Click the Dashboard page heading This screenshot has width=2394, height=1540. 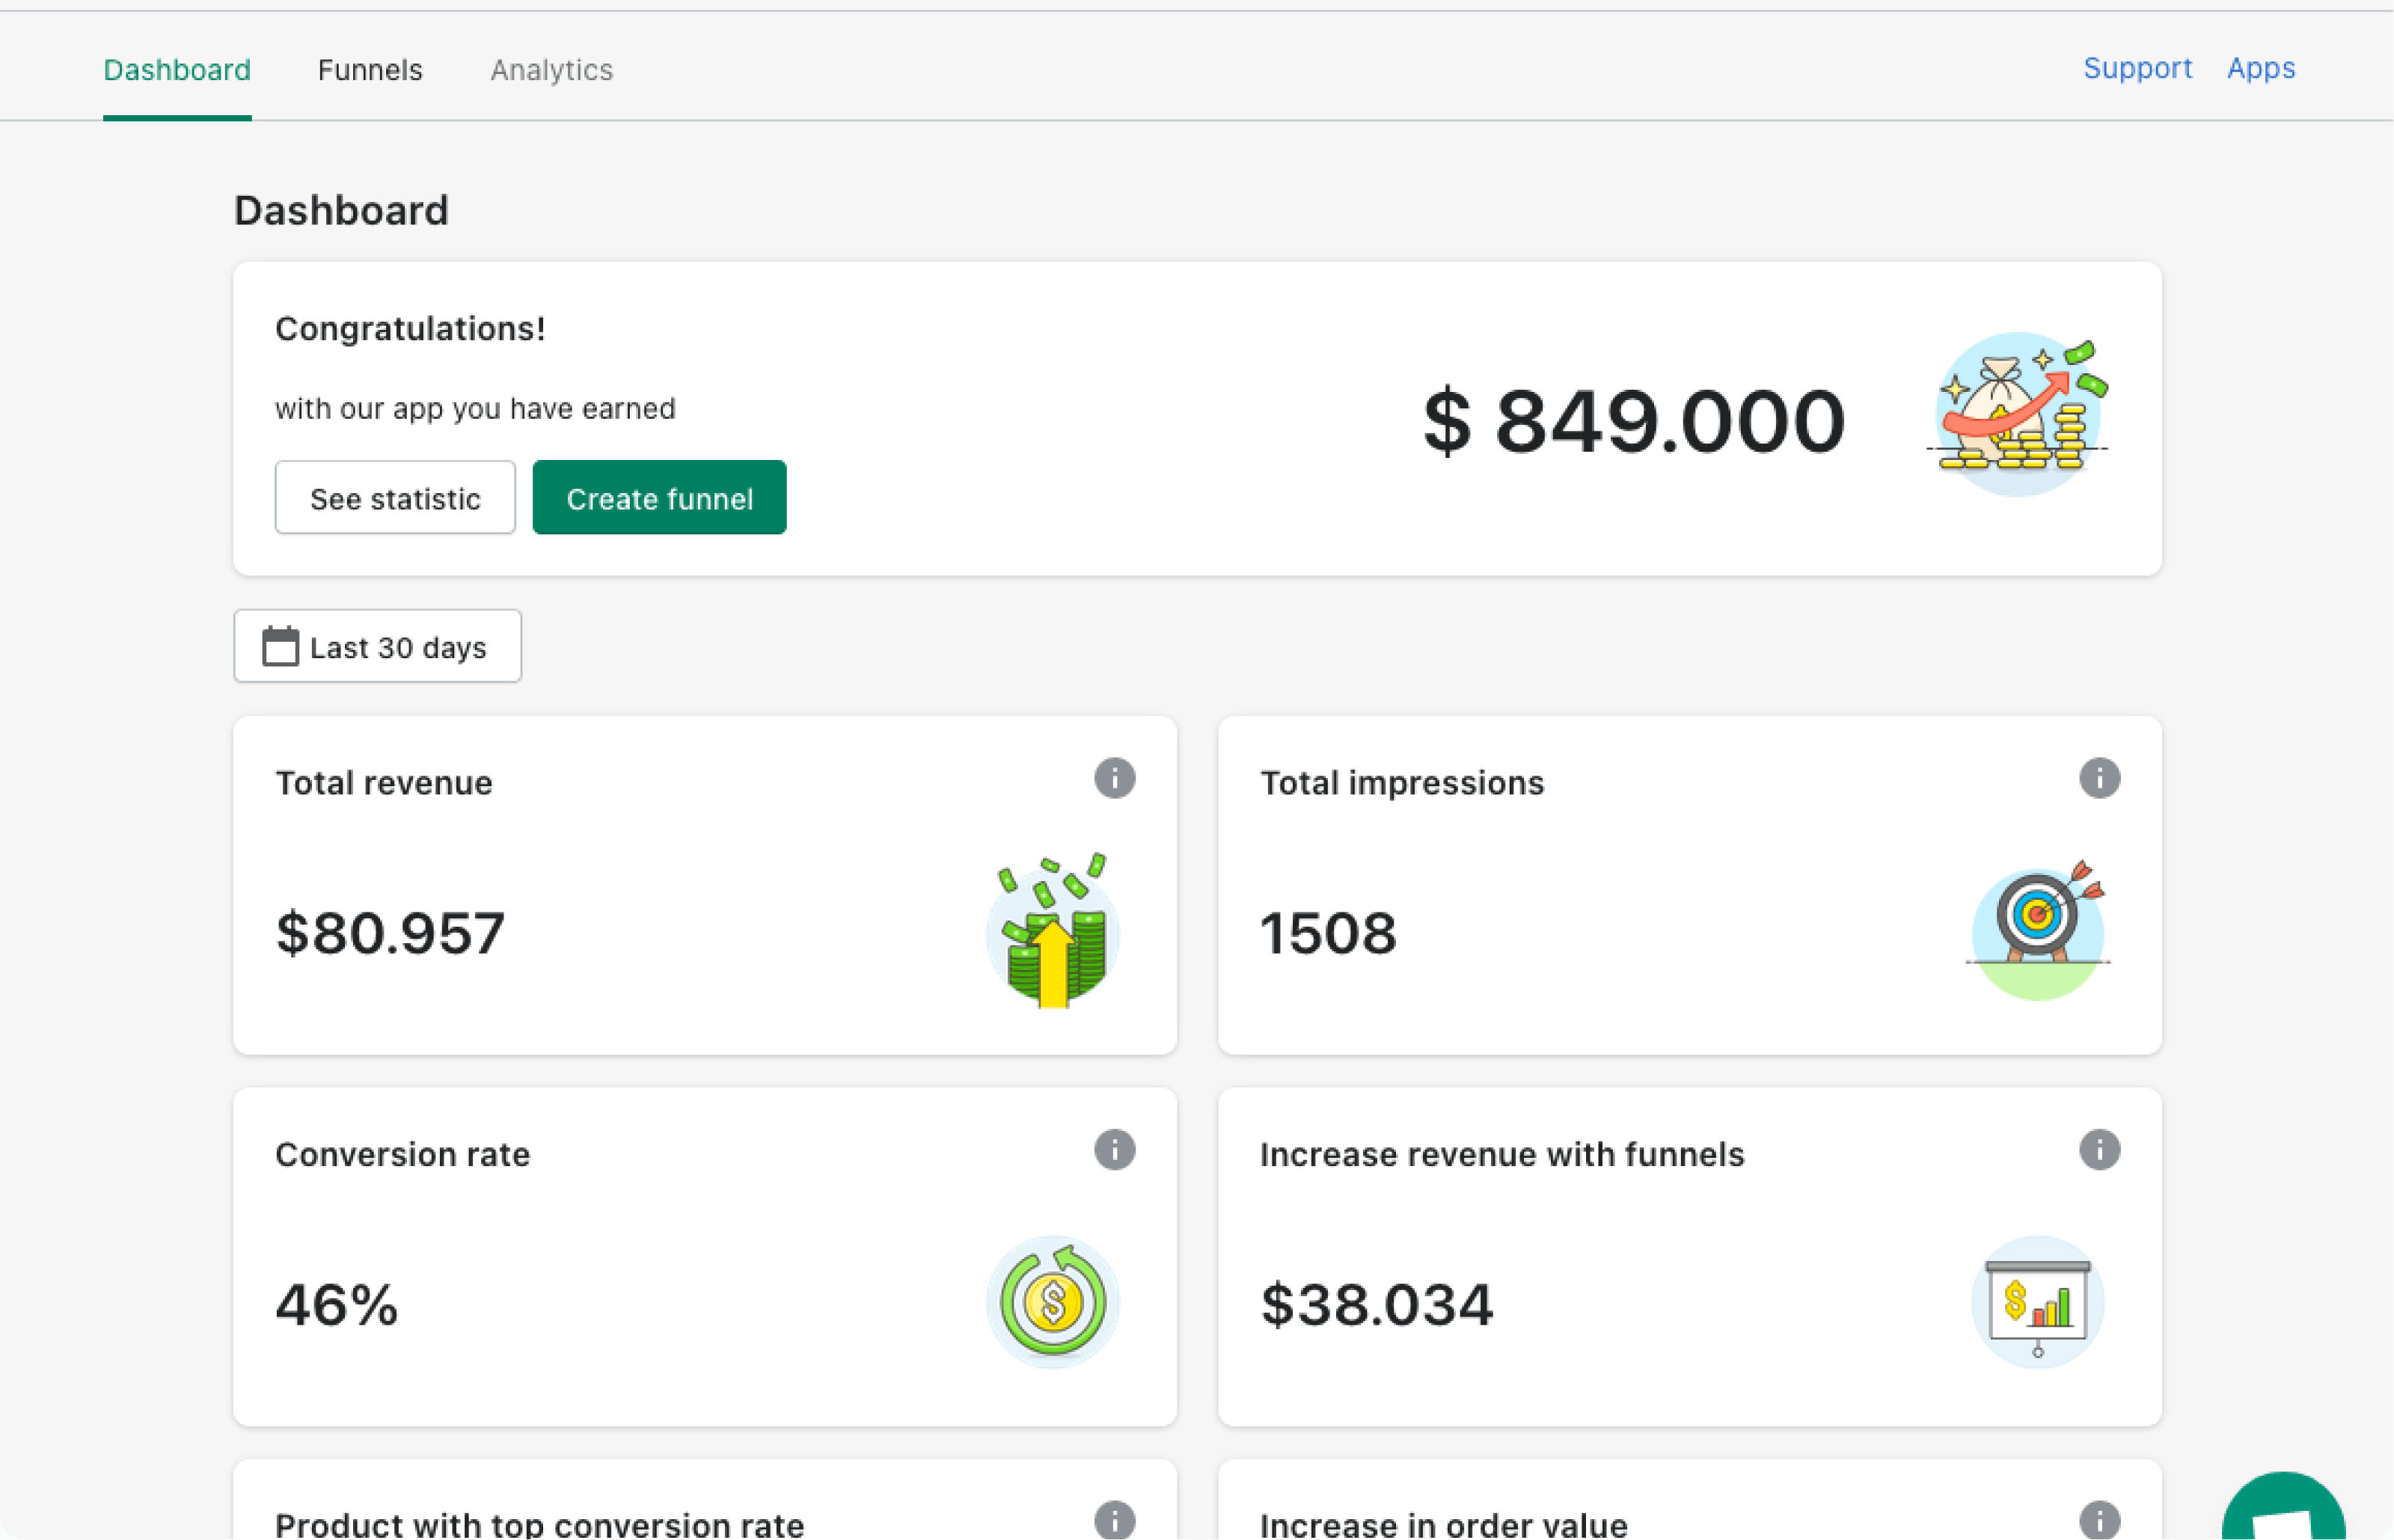(x=341, y=210)
